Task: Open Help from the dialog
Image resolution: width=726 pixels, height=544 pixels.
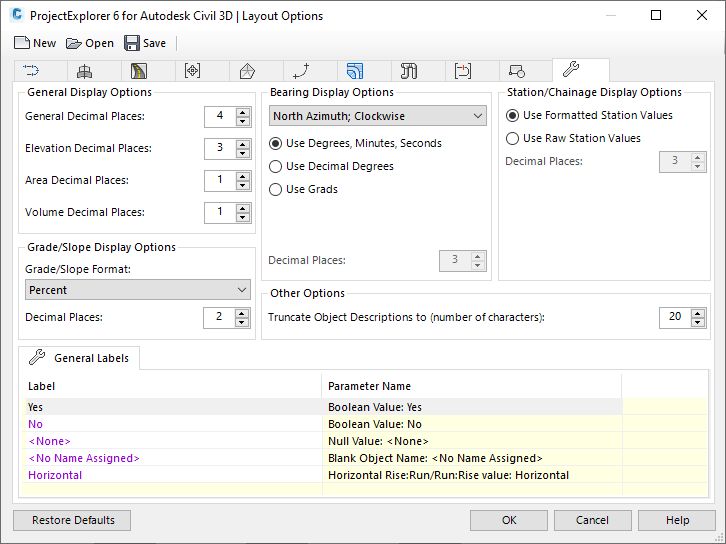Action: click(x=677, y=520)
